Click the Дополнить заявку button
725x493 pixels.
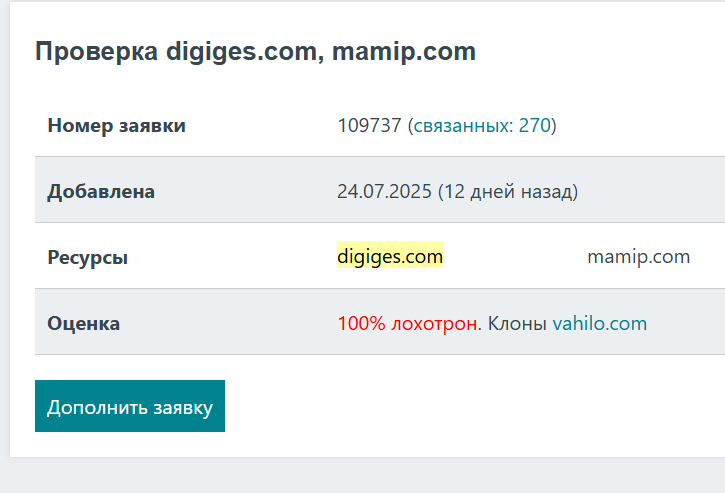(130, 407)
